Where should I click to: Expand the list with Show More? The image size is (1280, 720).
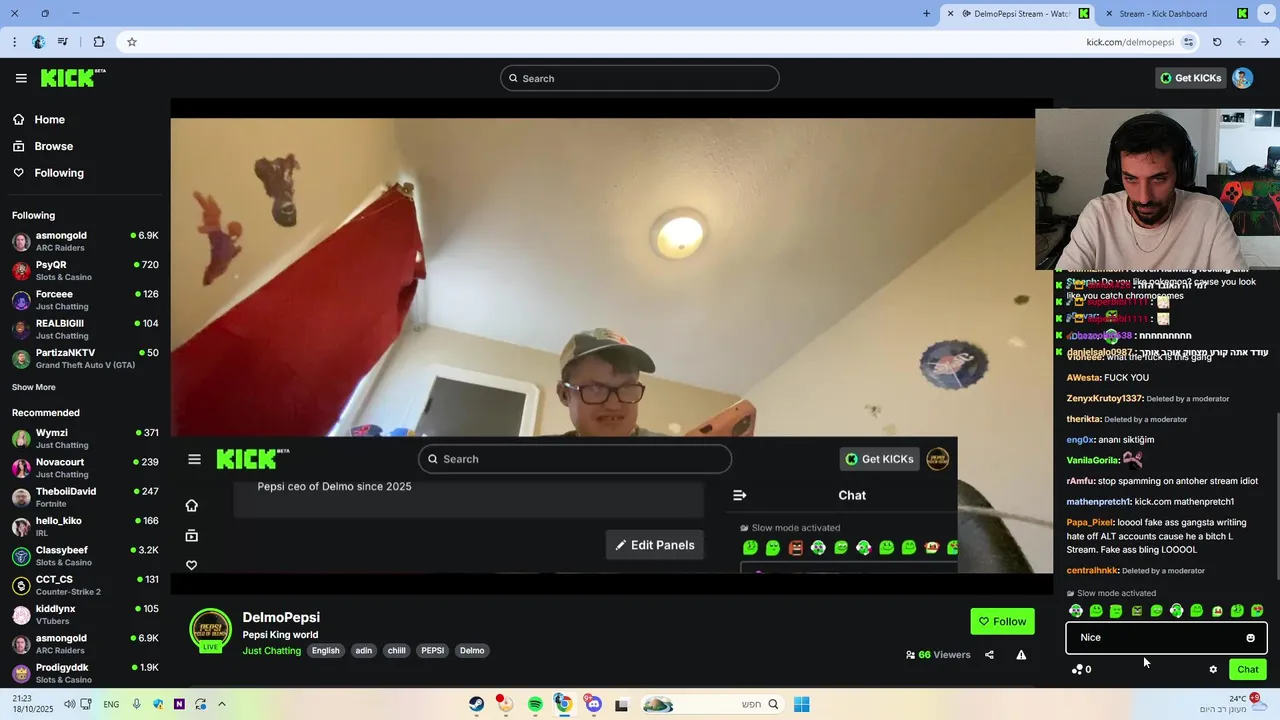click(34, 387)
